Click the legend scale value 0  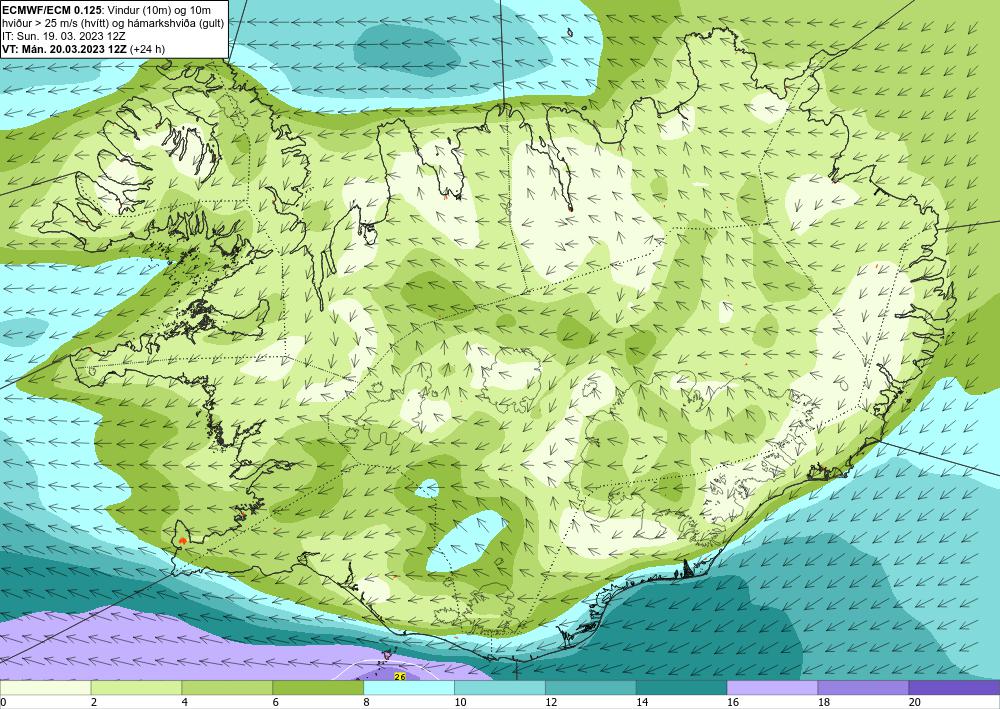(x=3, y=703)
